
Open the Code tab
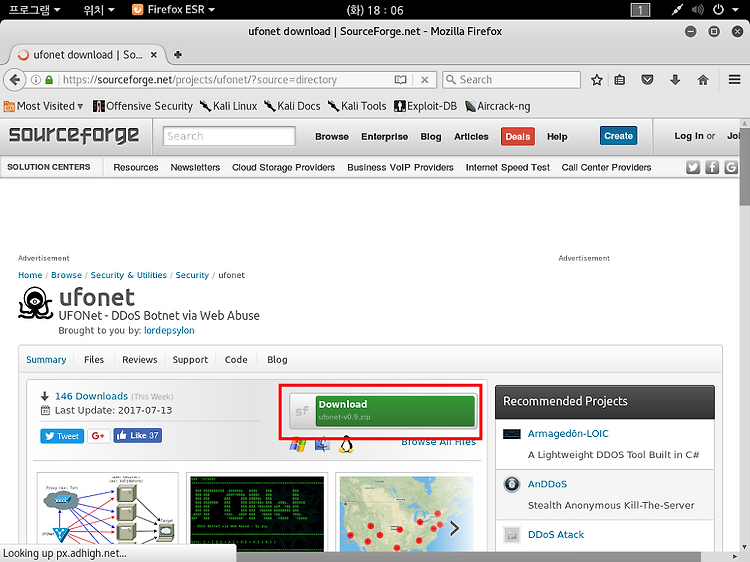pyautogui.click(x=236, y=360)
